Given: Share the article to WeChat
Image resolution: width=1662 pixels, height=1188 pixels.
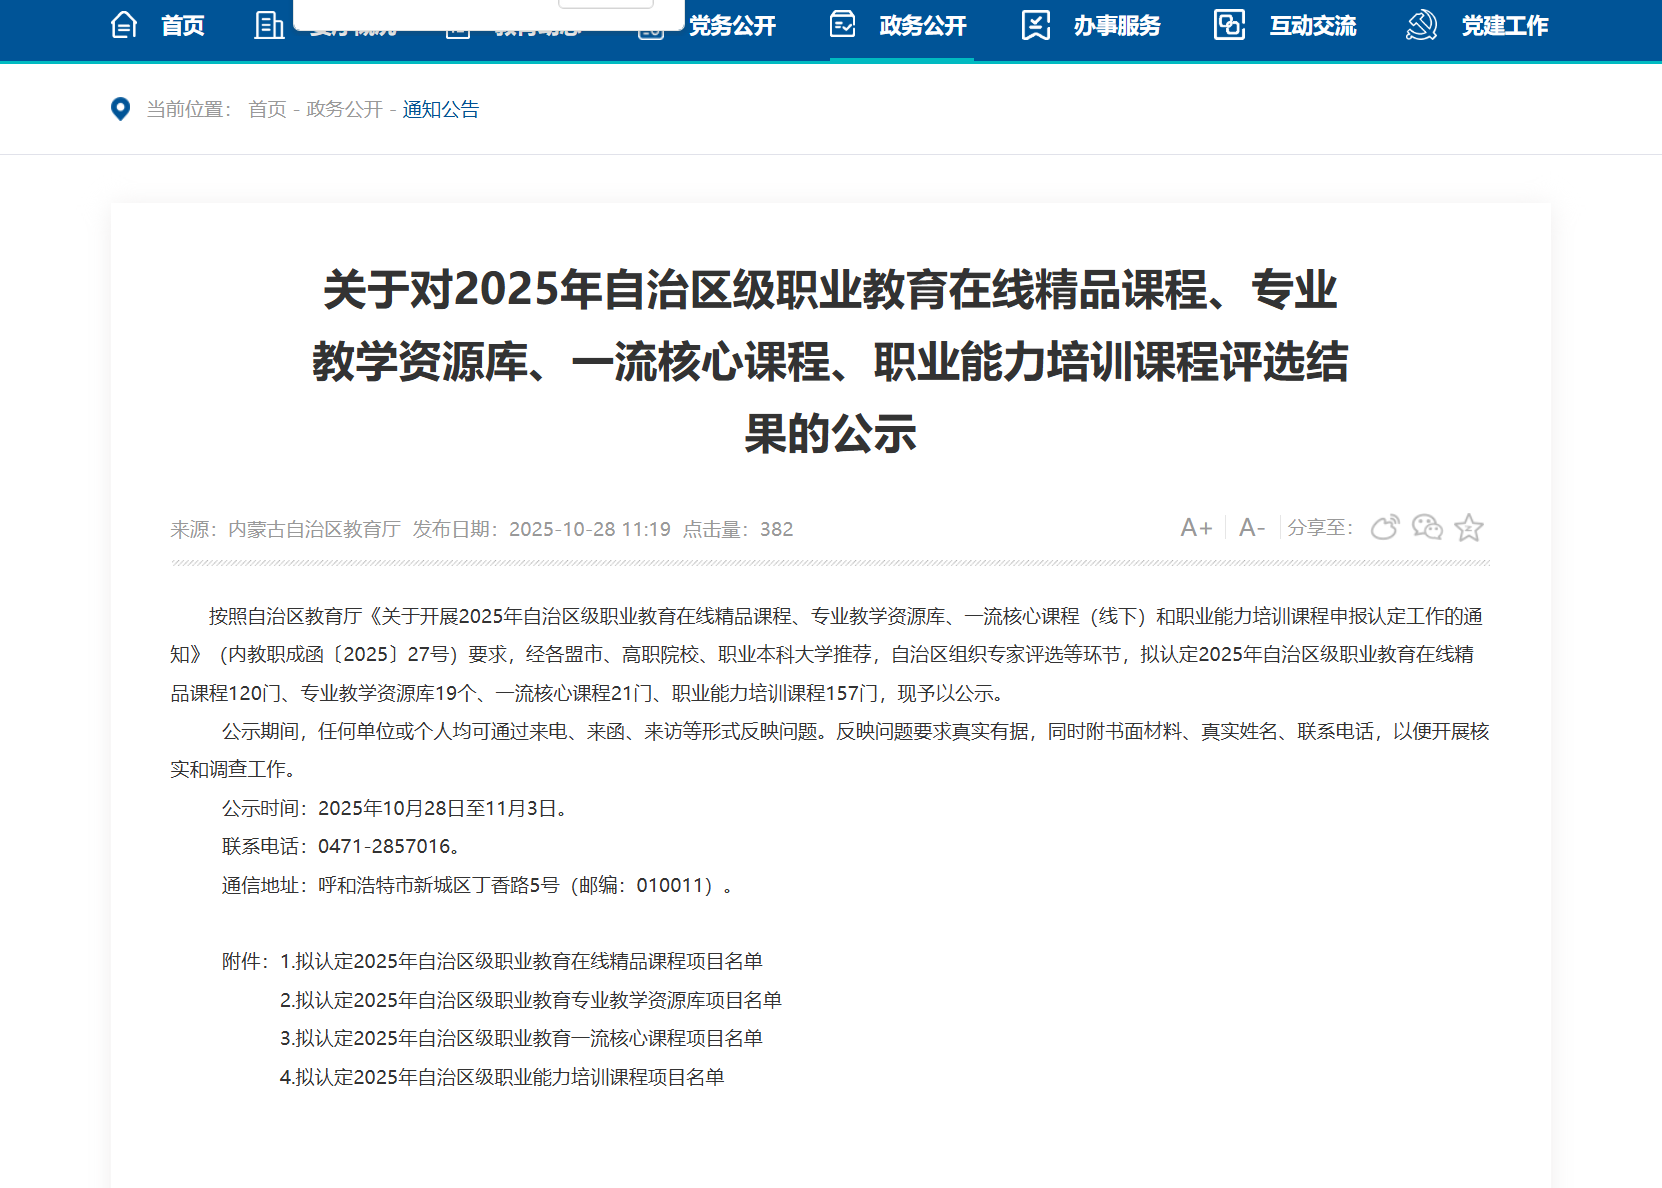Looking at the screenshot, I should click(1427, 527).
